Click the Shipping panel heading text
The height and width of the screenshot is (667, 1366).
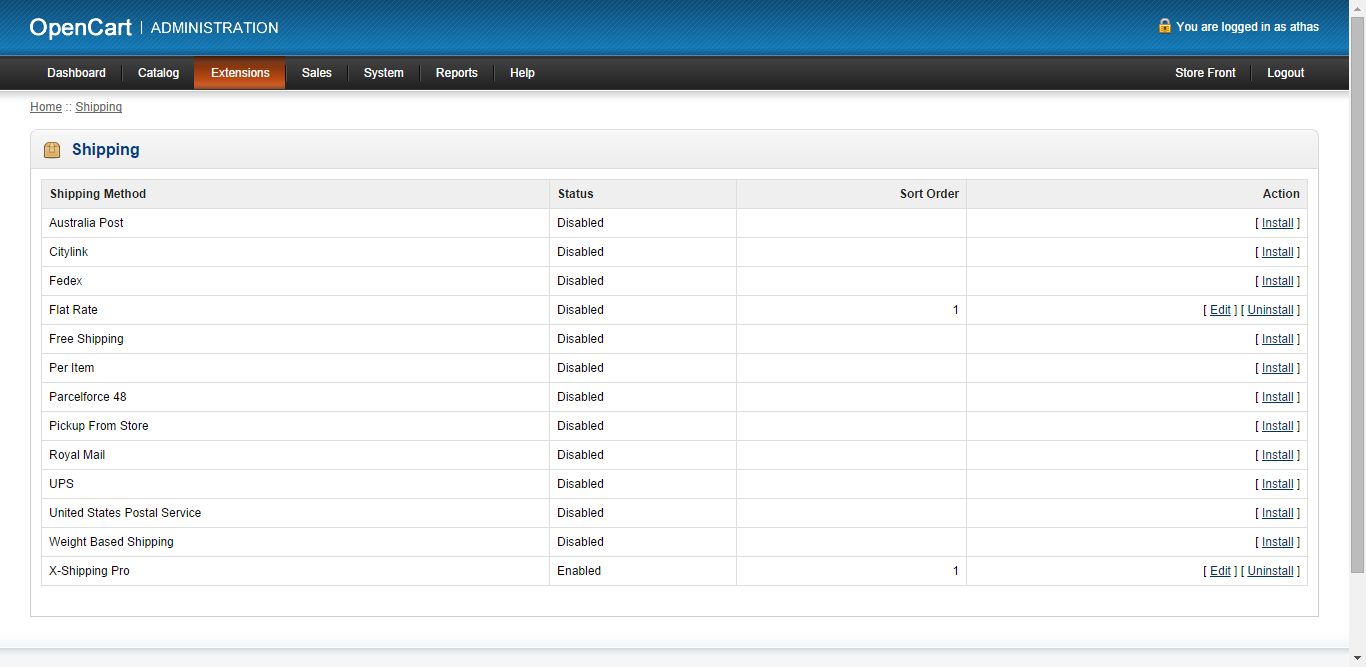[x=106, y=150]
